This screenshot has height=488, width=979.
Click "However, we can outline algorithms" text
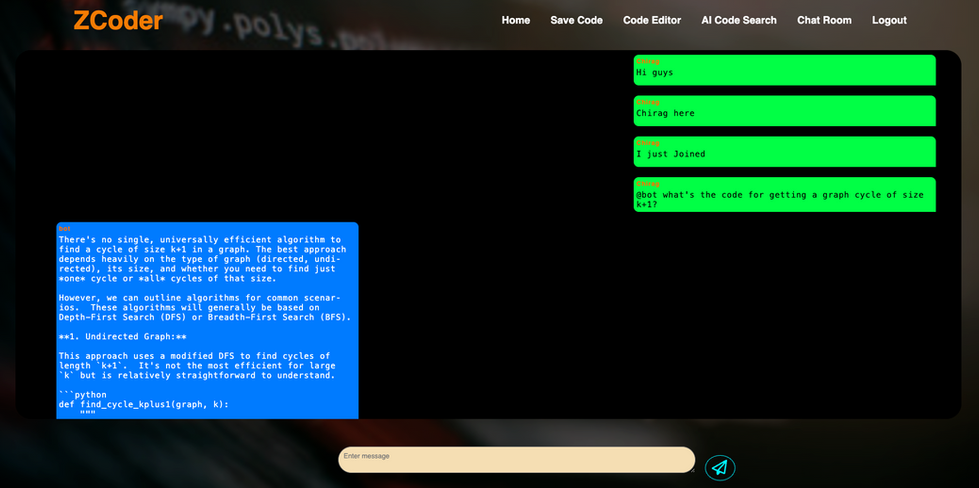(x=200, y=298)
